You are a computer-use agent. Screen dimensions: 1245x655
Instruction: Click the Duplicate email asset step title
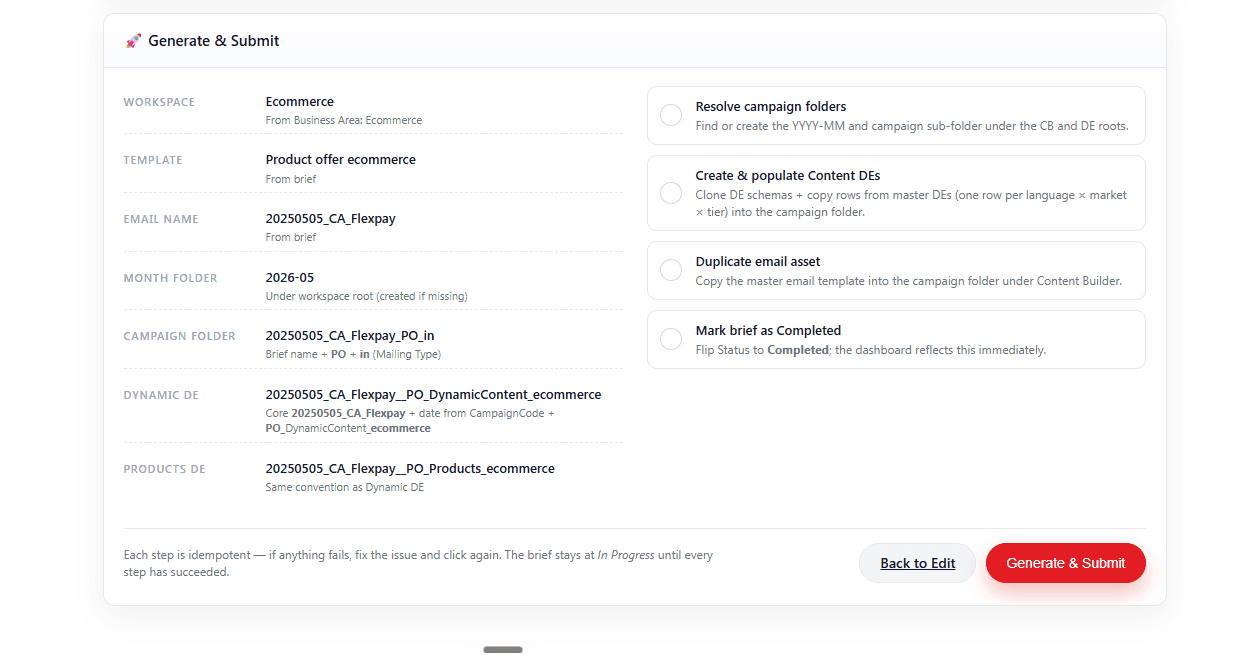pos(758,262)
